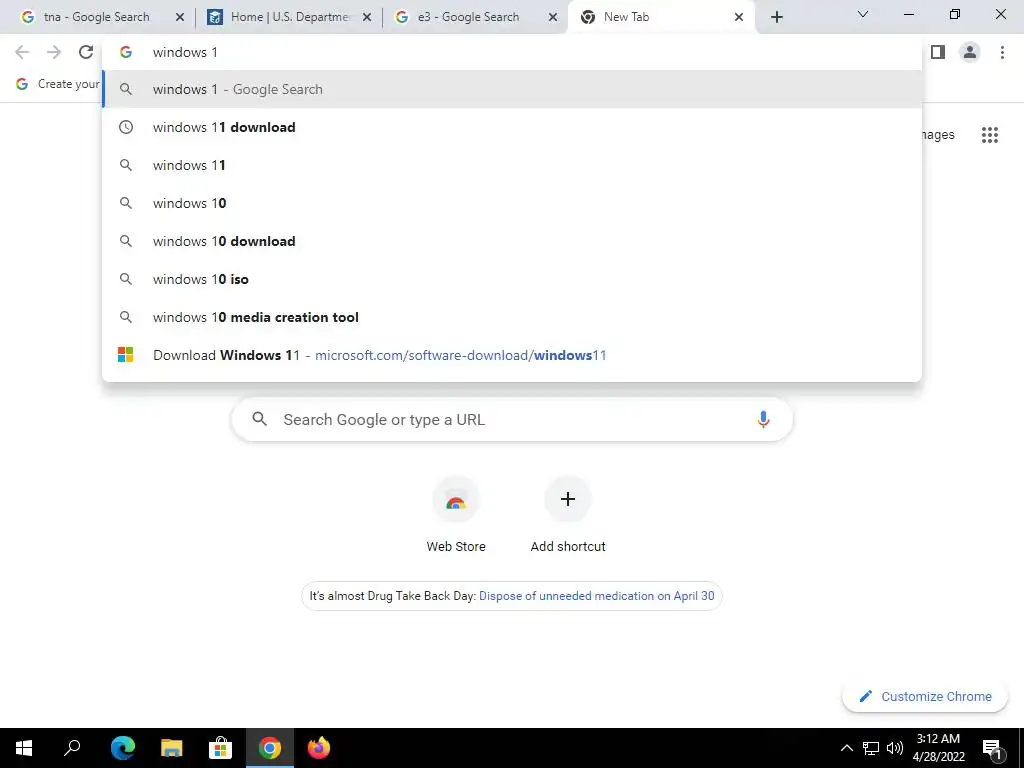Open the profile avatar menu
This screenshot has width=1024, height=768.
pos(970,52)
